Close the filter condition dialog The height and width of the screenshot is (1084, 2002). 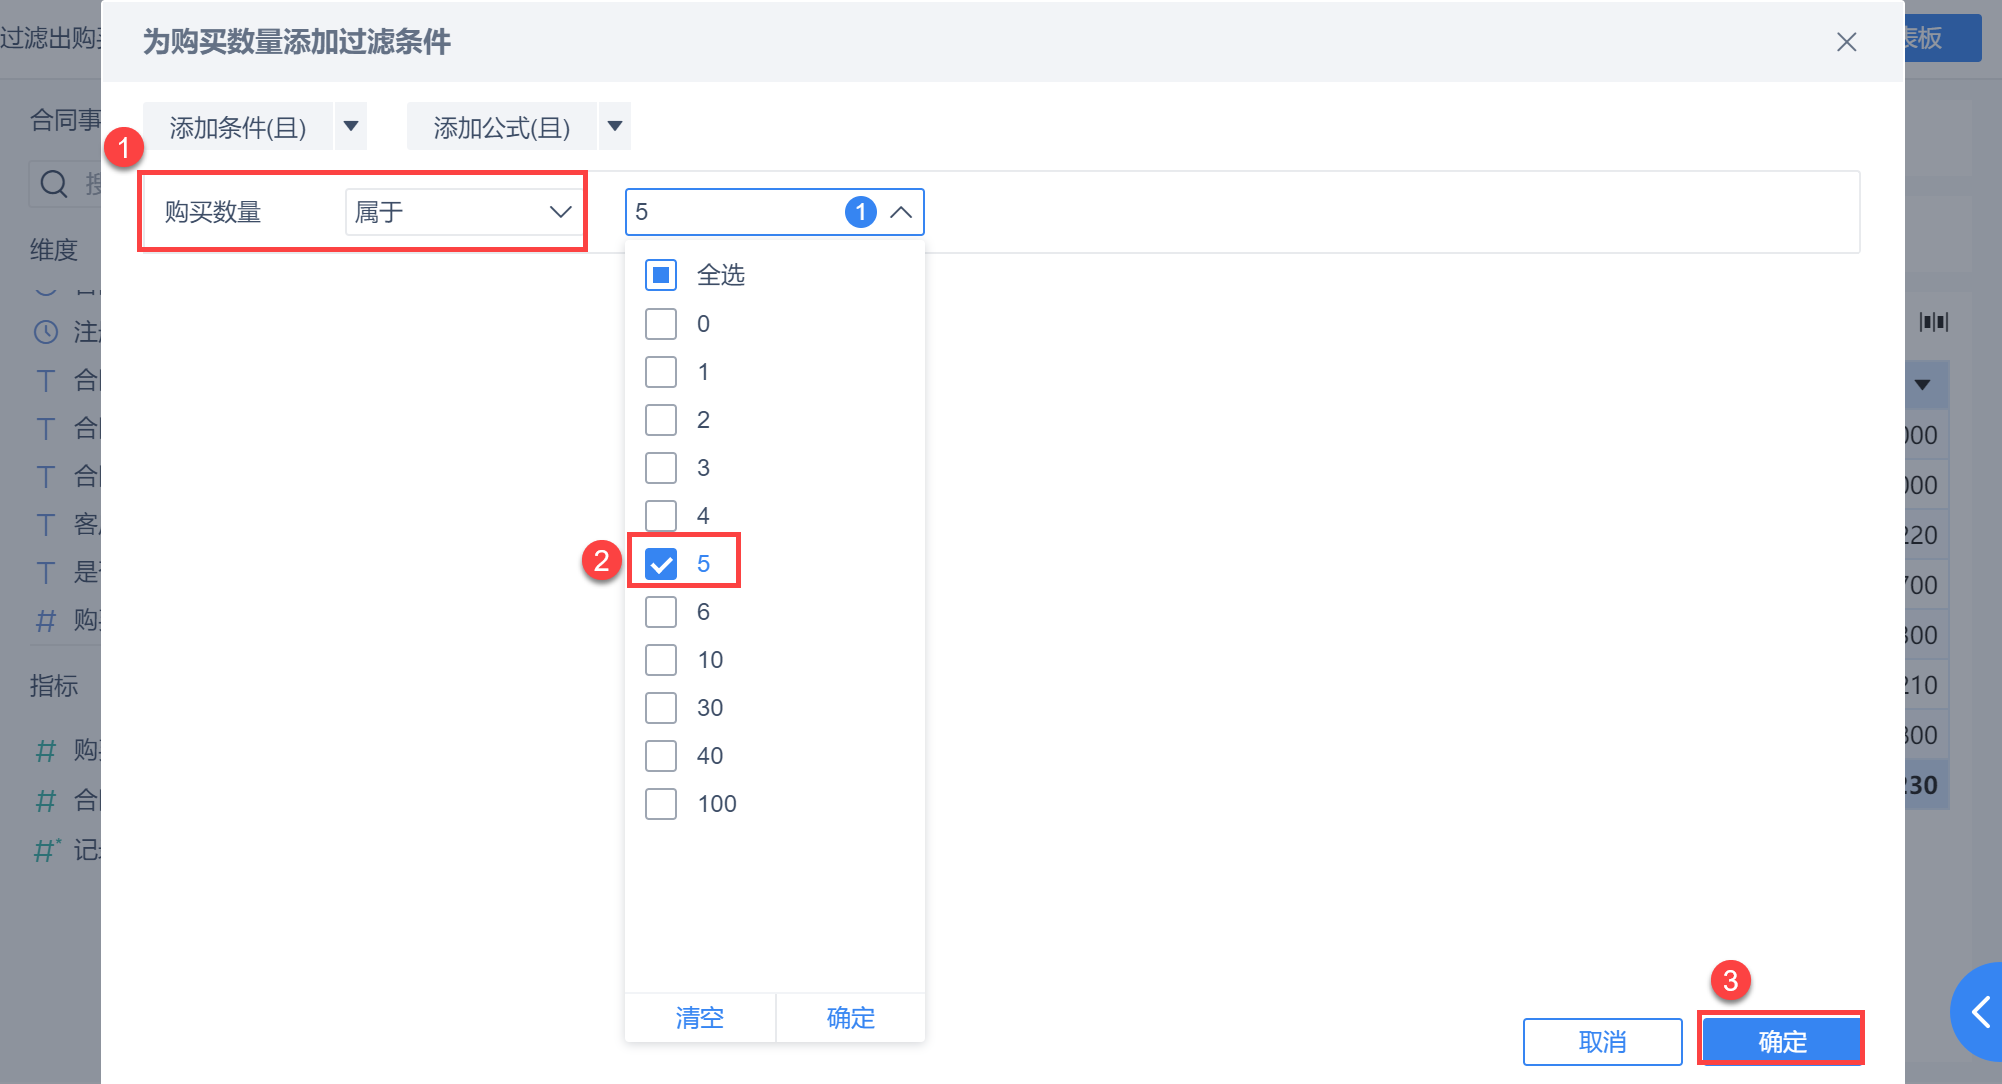click(x=1846, y=42)
